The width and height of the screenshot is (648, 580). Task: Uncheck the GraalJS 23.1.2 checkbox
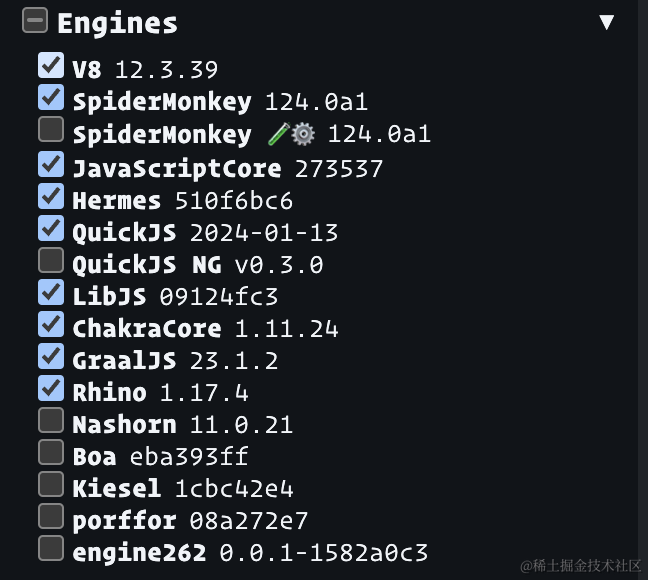[x=51, y=356]
